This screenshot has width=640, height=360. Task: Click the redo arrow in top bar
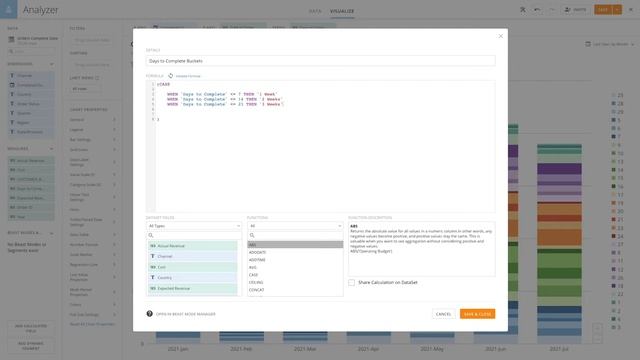tap(552, 9)
